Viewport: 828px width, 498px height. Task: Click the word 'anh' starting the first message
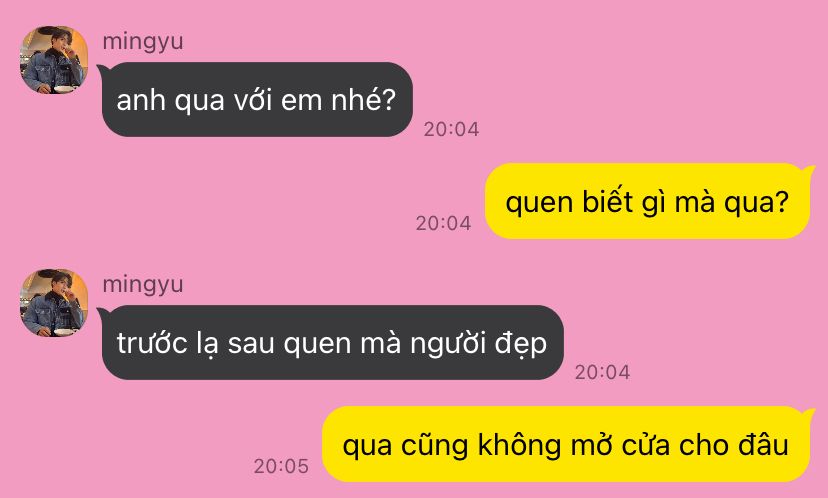[x=141, y=100]
